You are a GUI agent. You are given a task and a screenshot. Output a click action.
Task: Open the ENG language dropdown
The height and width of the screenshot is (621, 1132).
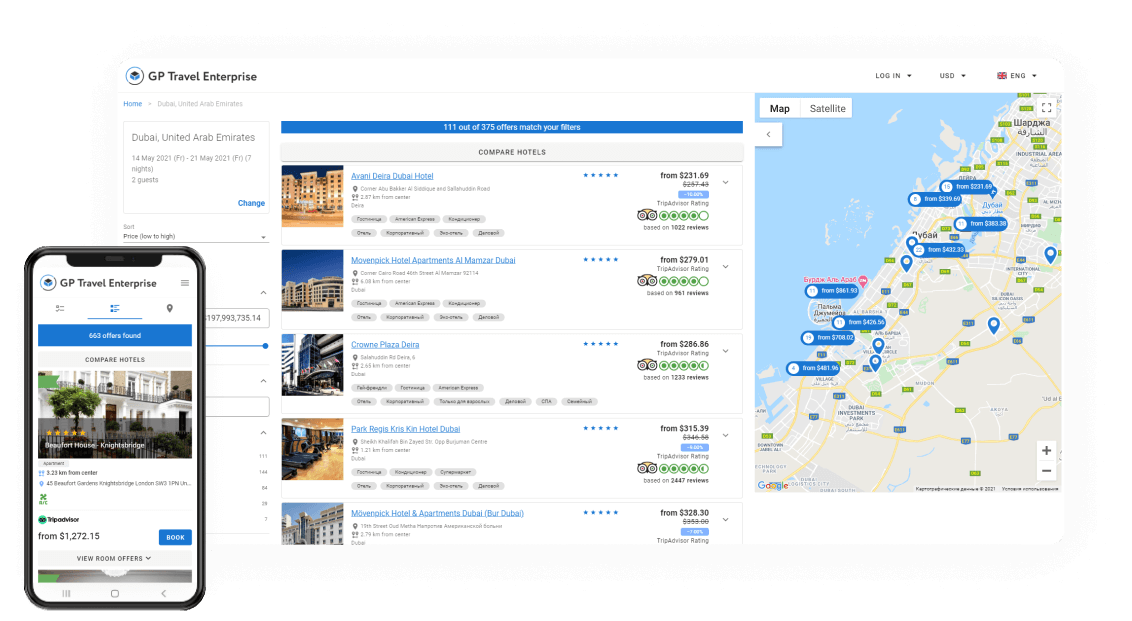pos(1016,76)
